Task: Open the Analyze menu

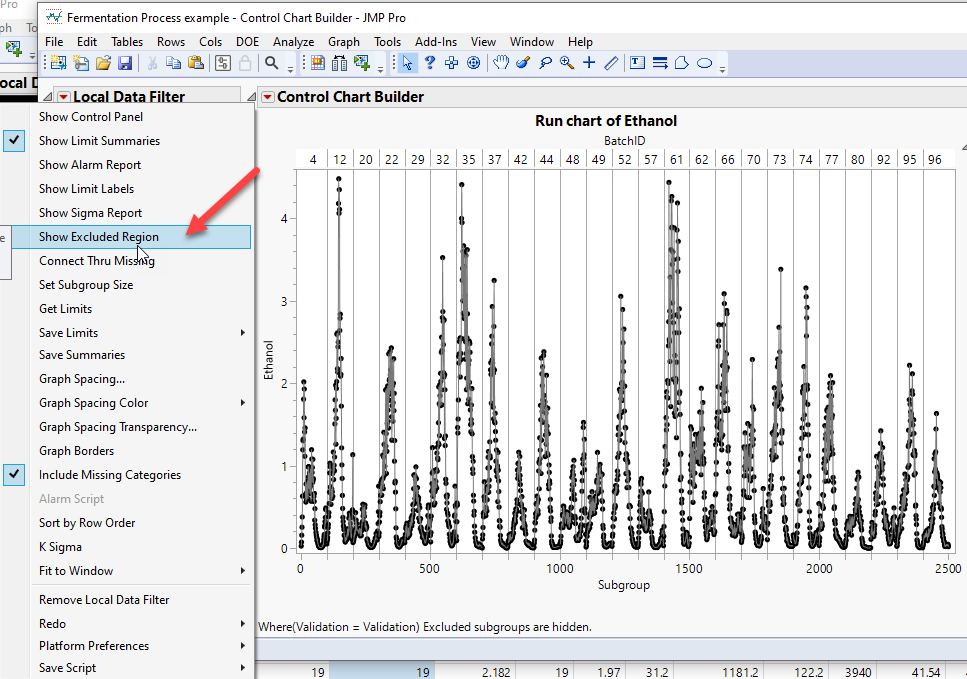Action: coord(293,42)
